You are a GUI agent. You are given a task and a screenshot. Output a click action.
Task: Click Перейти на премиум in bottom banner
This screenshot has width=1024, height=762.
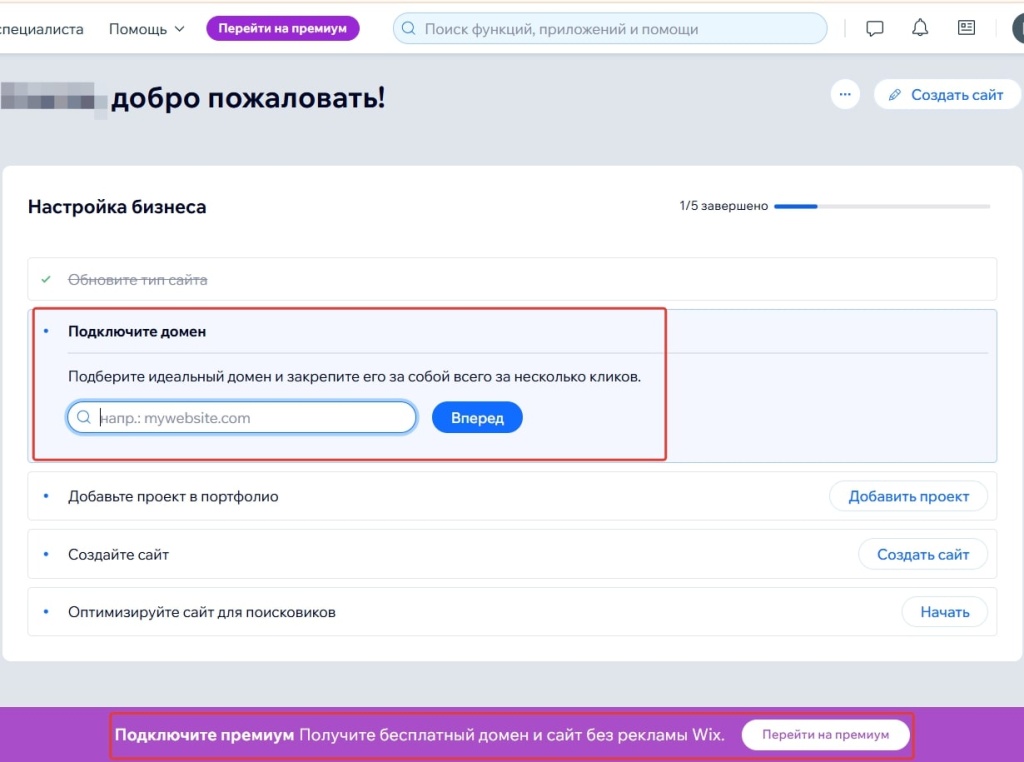point(825,735)
